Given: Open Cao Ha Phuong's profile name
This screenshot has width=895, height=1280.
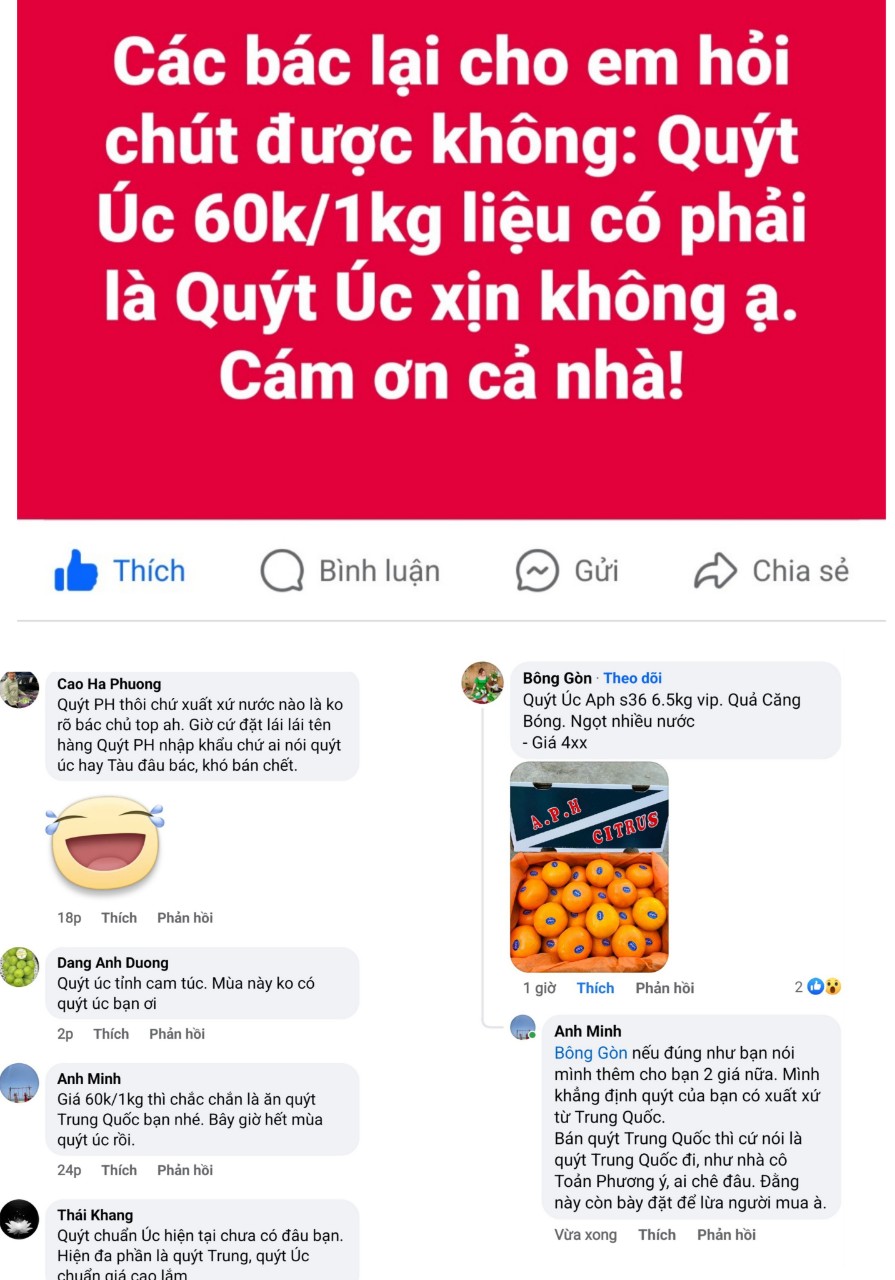Looking at the screenshot, I should pos(109,684).
